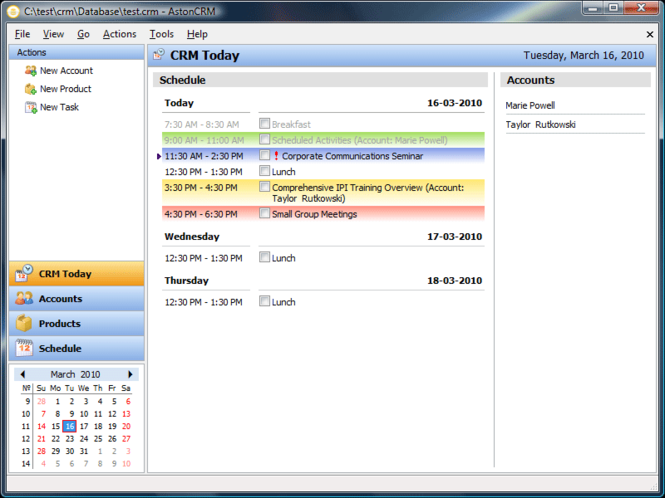This screenshot has height=498, width=665.
Task: Click the CRM Today header icon
Action: (159, 54)
